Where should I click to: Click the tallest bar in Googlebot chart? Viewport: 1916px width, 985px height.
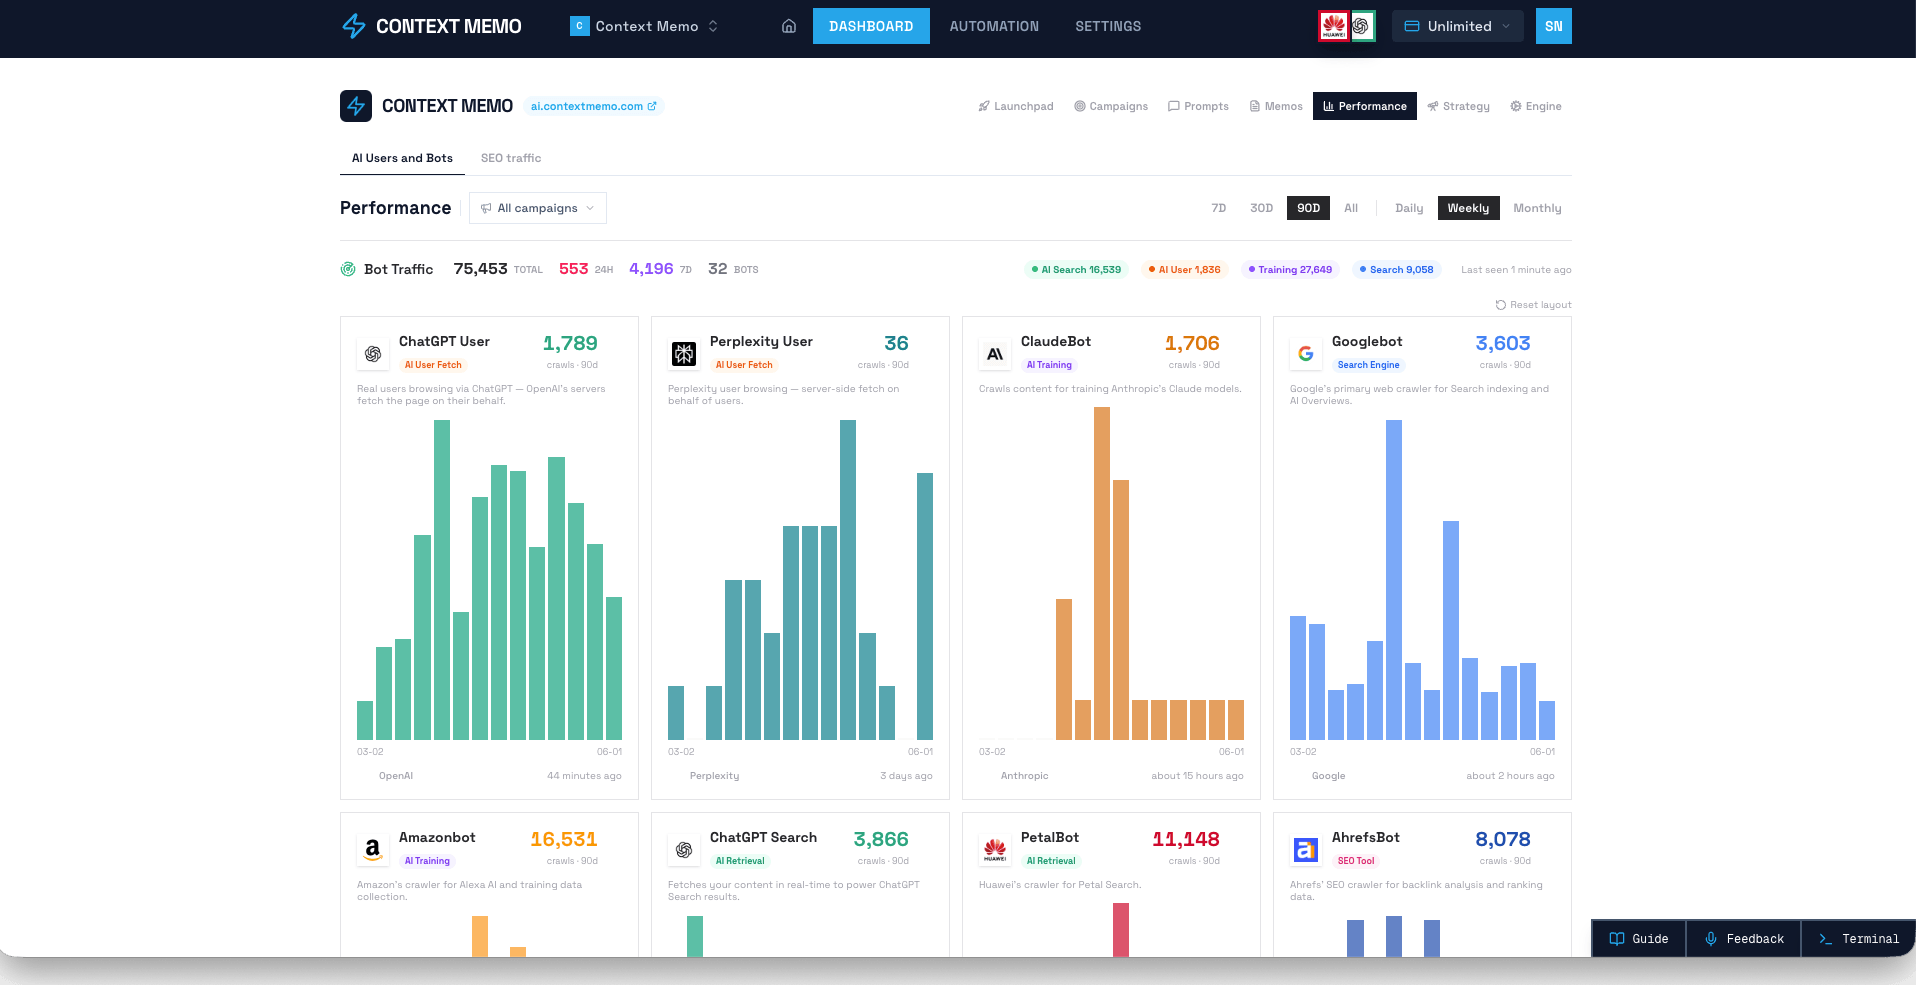tap(1394, 580)
